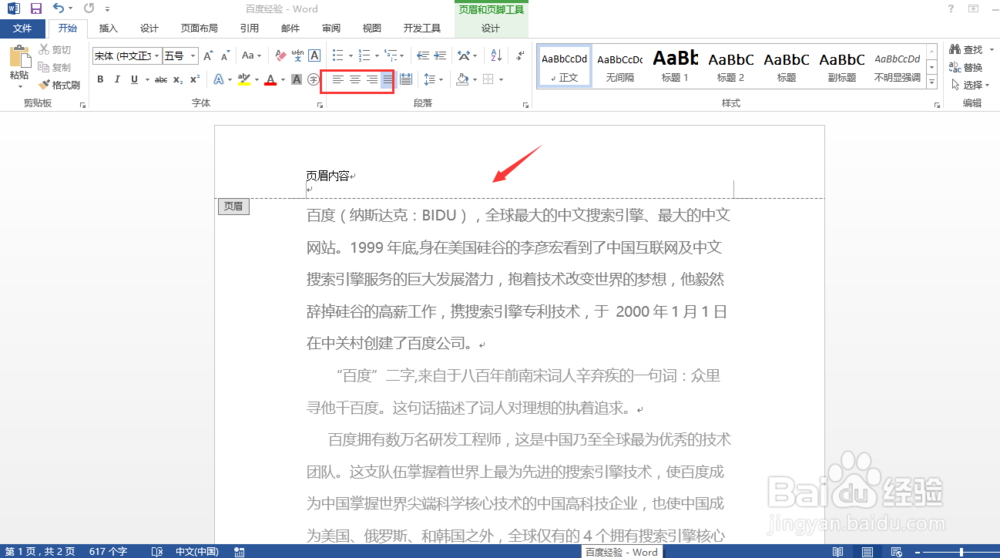Click the Redo icon
The height and width of the screenshot is (558, 1000).
tap(89, 8)
